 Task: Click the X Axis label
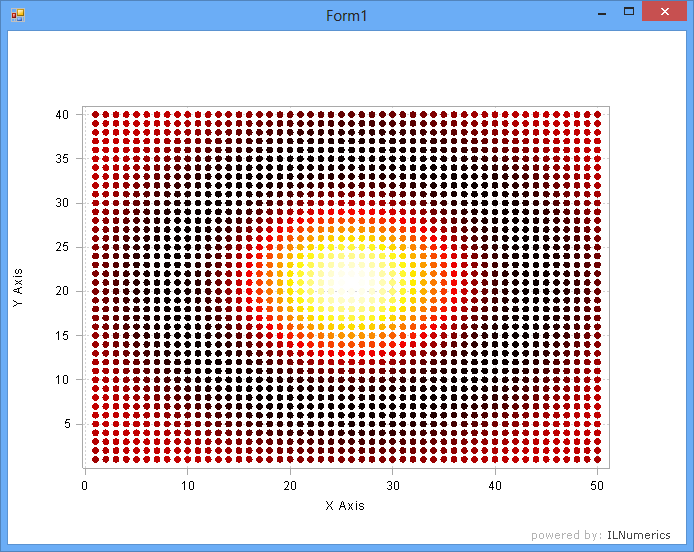coord(345,506)
